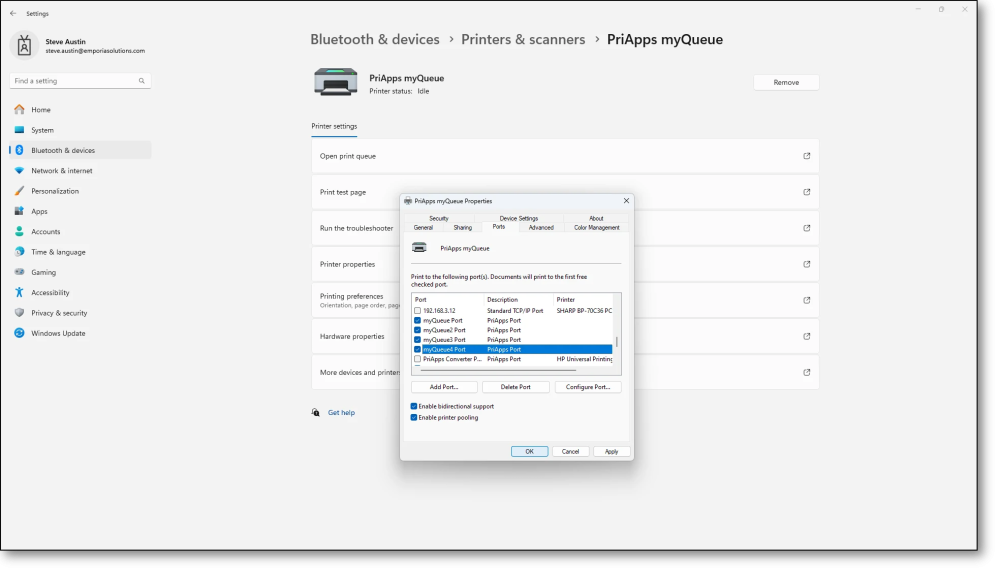This screenshot has width=1000, height=573.
Task: Click Apply in Properties dialog
Action: [x=612, y=452]
